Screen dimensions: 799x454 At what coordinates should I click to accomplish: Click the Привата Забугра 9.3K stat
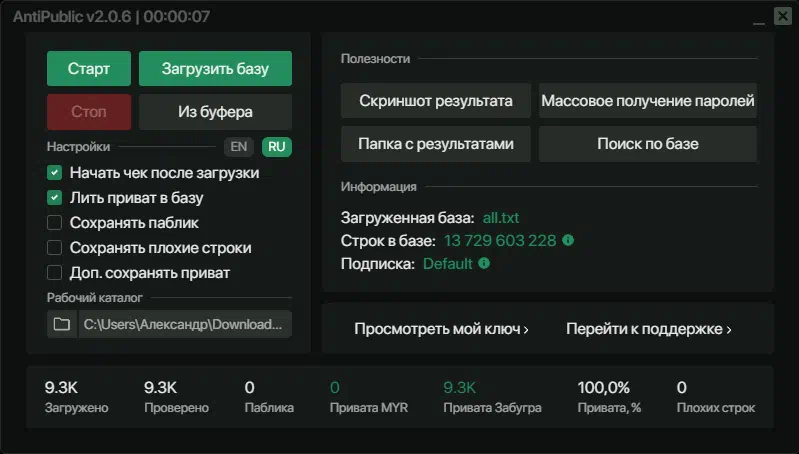coord(492,397)
